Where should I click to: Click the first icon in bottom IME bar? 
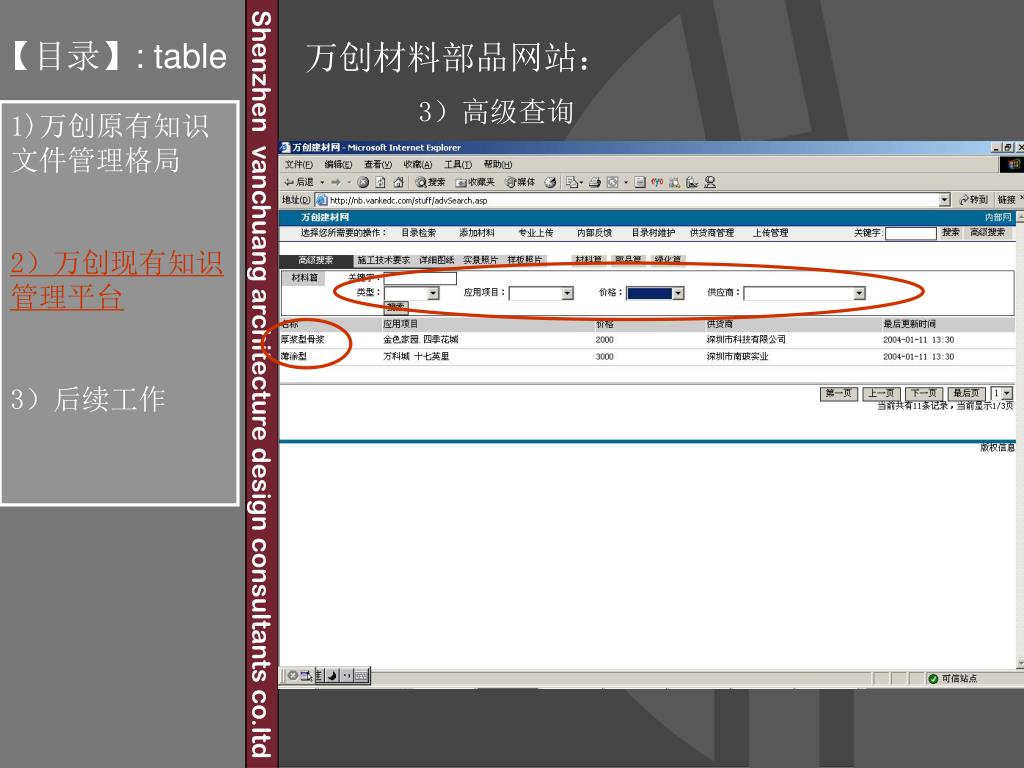tap(293, 675)
